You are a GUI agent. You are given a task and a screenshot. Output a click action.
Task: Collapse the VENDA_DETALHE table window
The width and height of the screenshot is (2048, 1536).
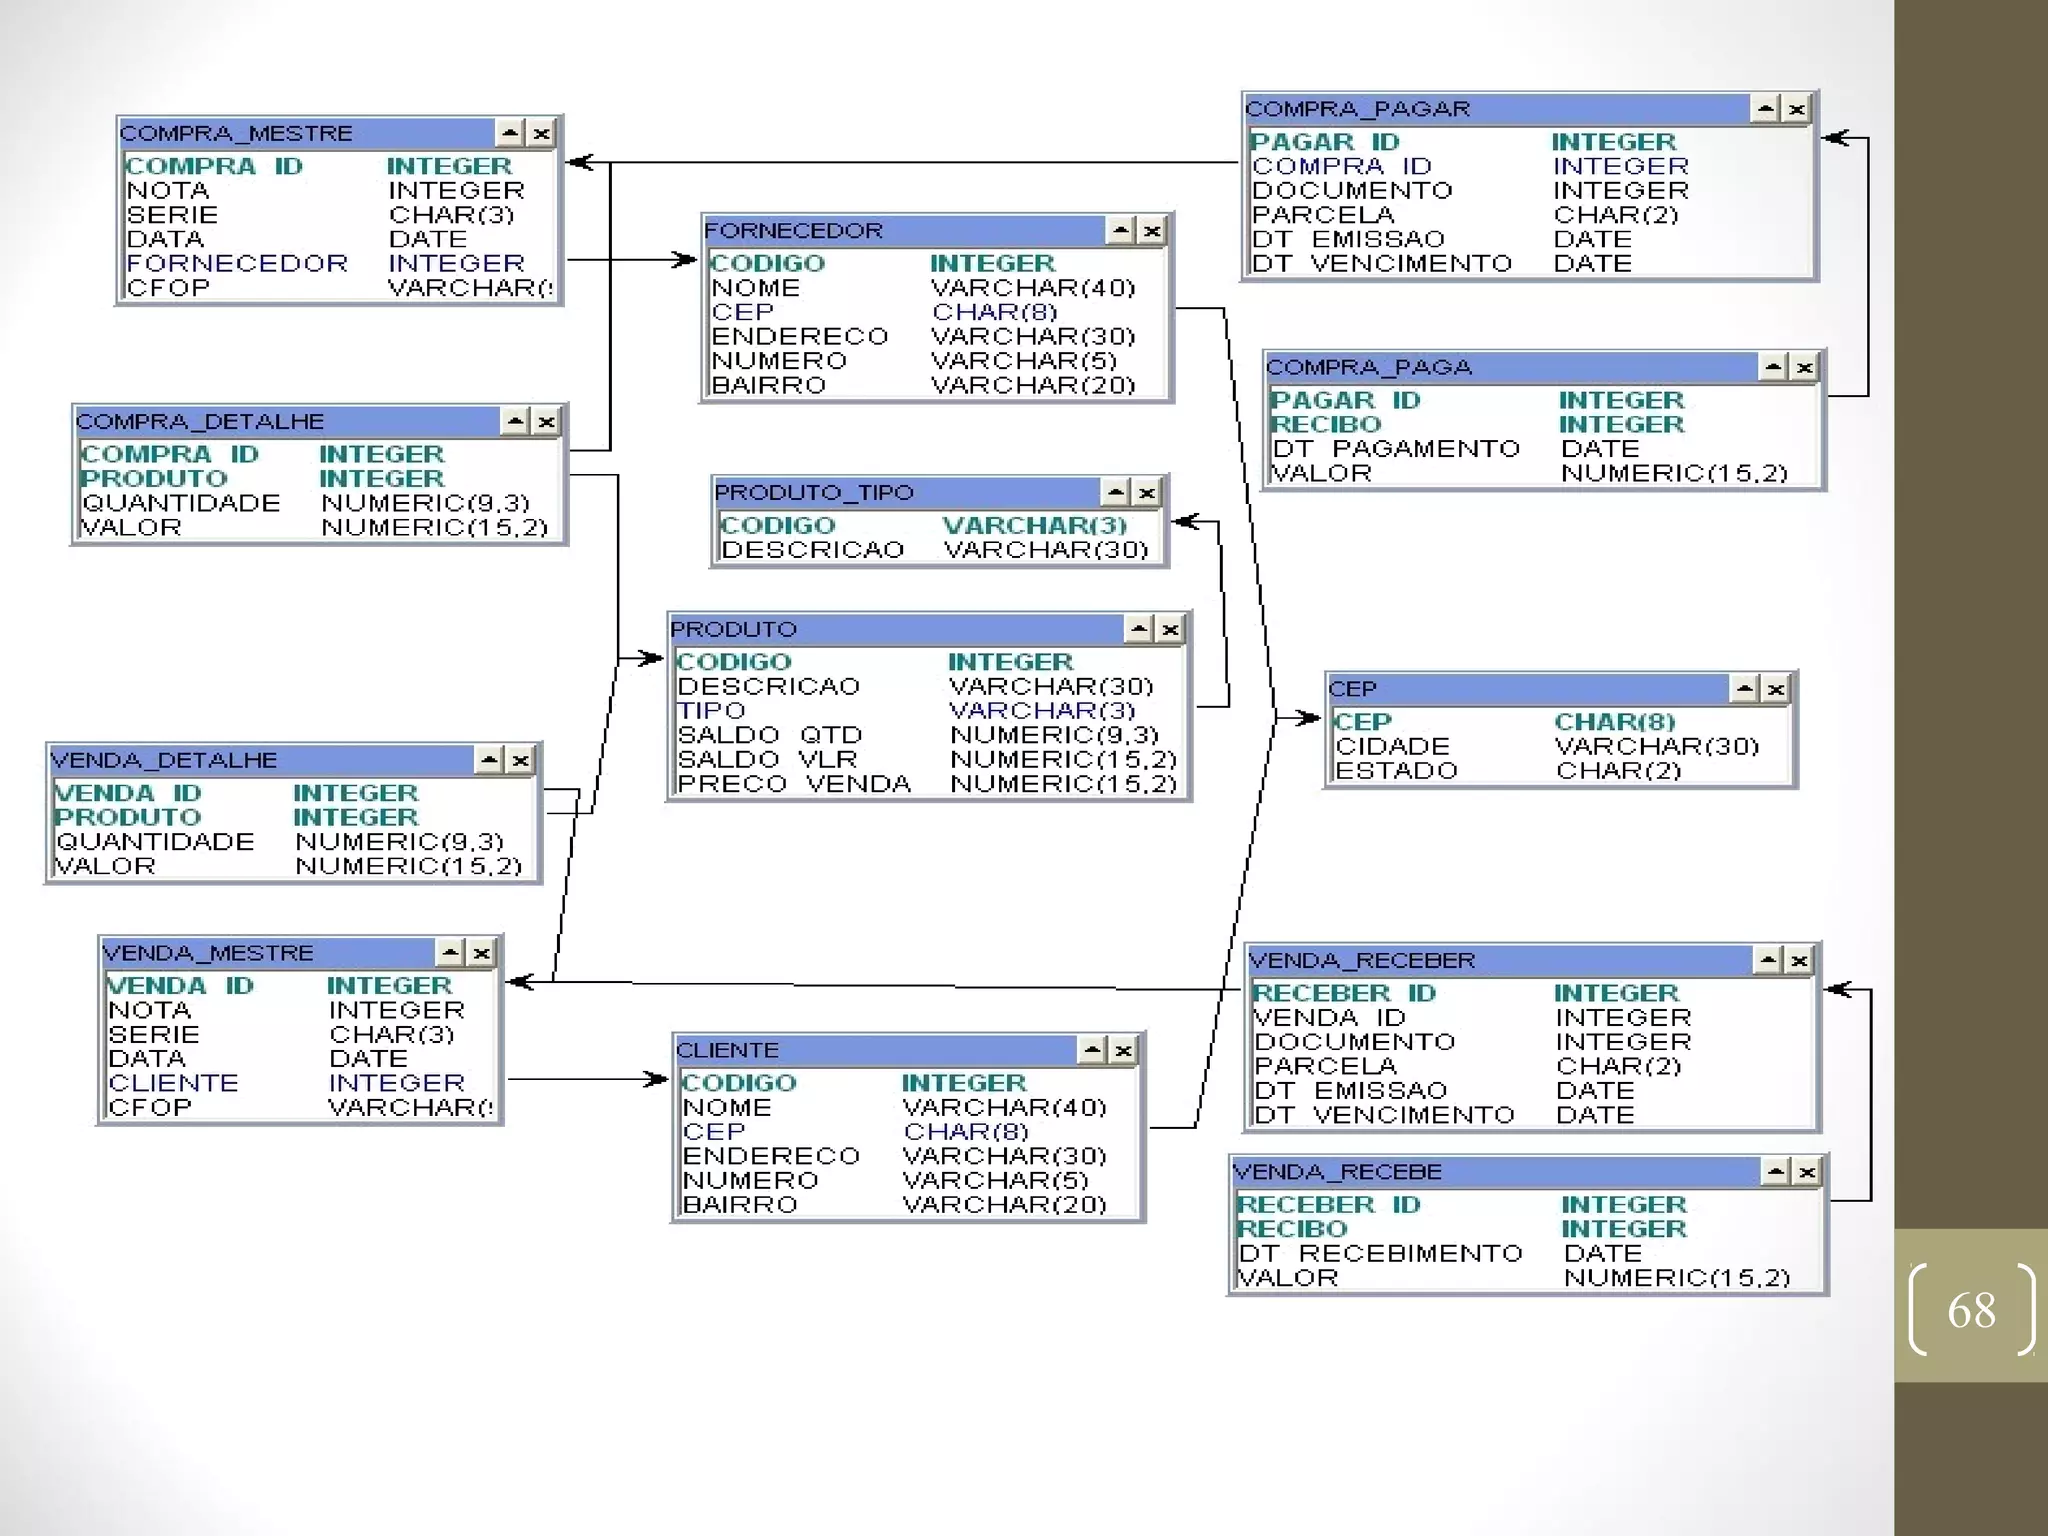[489, 760]
